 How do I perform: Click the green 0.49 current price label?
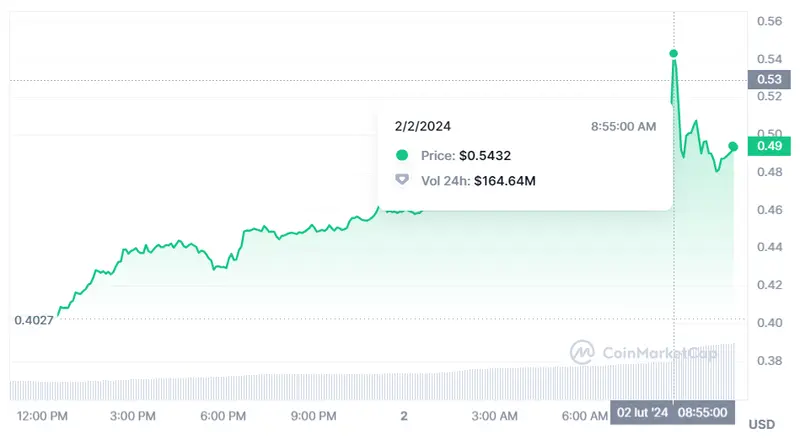pyautogui.click(x=768, y=147)
